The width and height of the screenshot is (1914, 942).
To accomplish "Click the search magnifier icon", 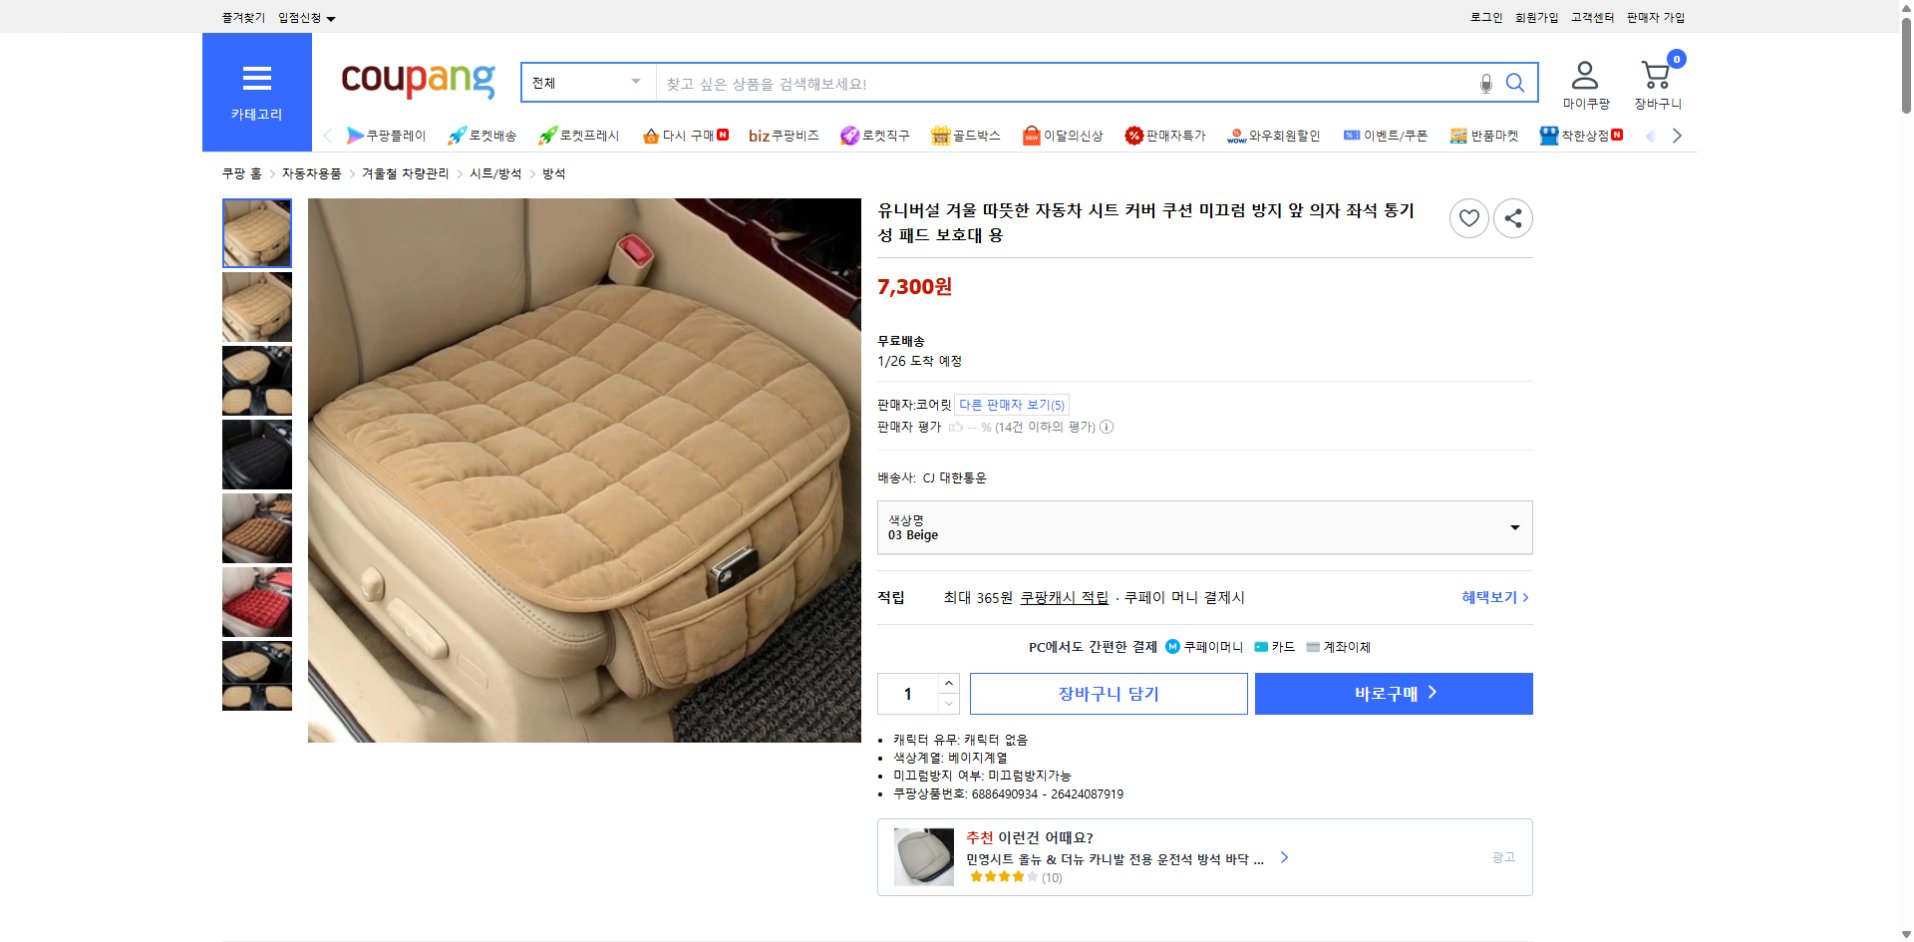I will coord(1516,83).
